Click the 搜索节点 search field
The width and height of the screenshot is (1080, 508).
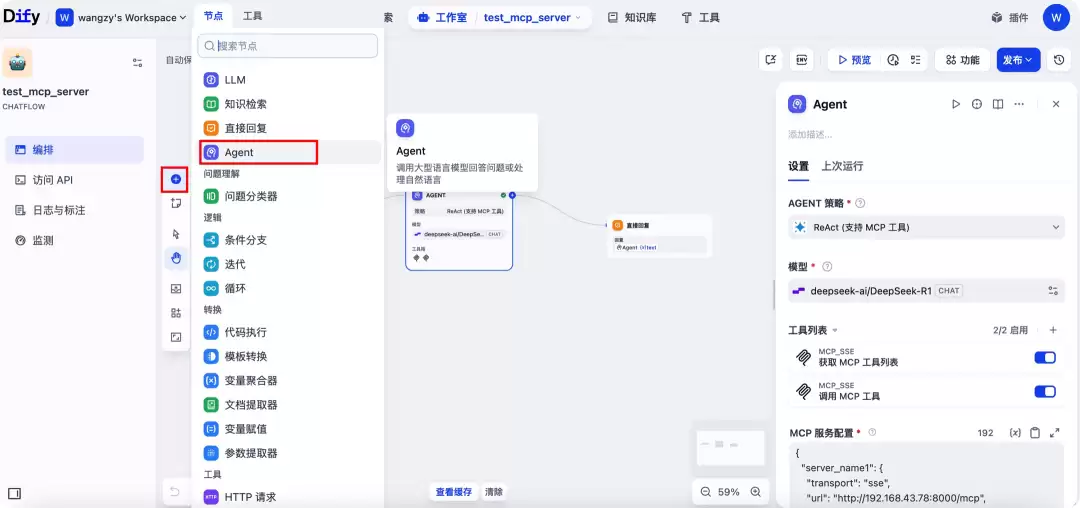click(287, 46)
